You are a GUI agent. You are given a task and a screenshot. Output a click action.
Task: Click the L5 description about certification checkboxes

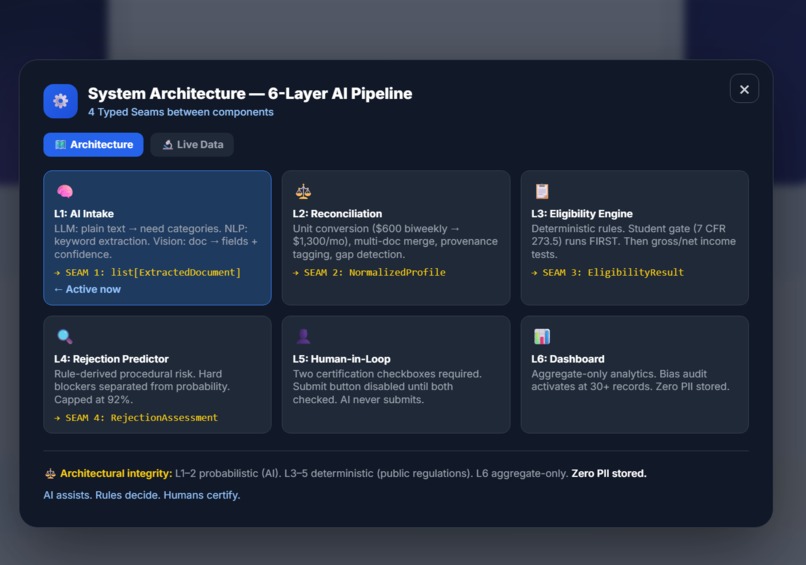pyautogui.click(x=387, y=387)
